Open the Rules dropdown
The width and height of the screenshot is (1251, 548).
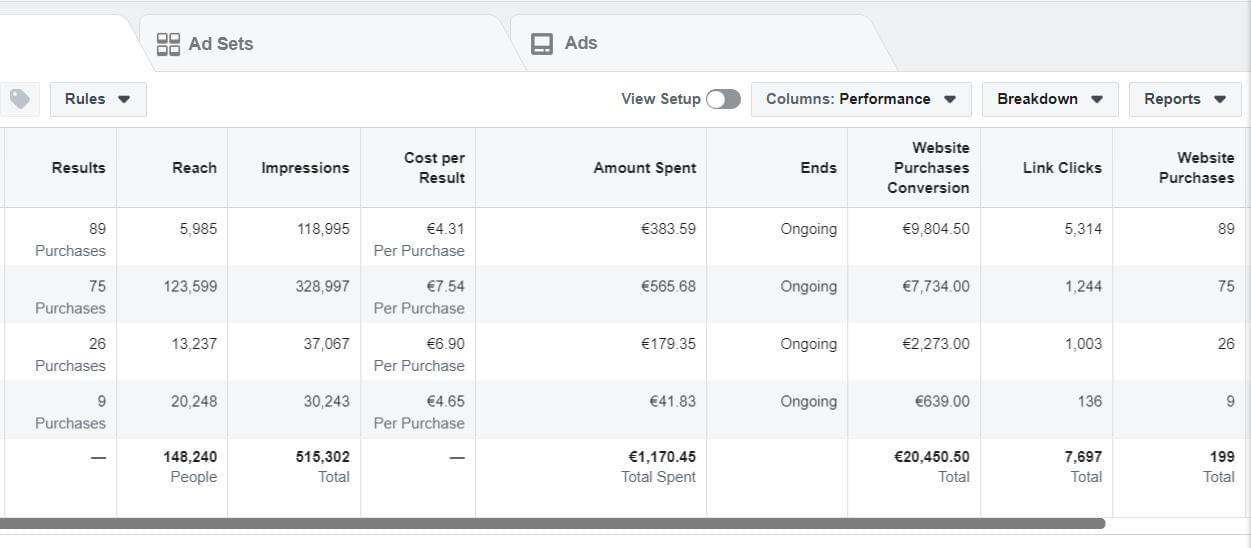[x=98, y=99]
